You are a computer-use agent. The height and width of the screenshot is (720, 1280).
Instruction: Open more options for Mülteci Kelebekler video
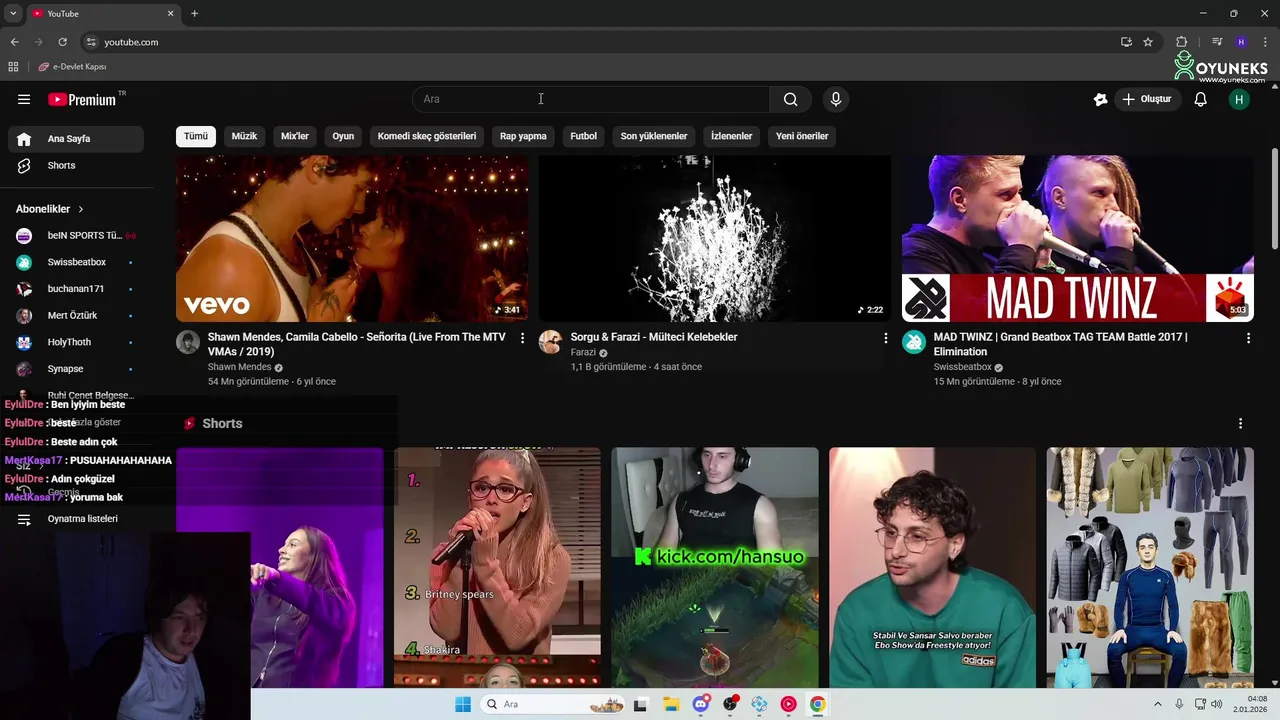[x=885, y=338]
